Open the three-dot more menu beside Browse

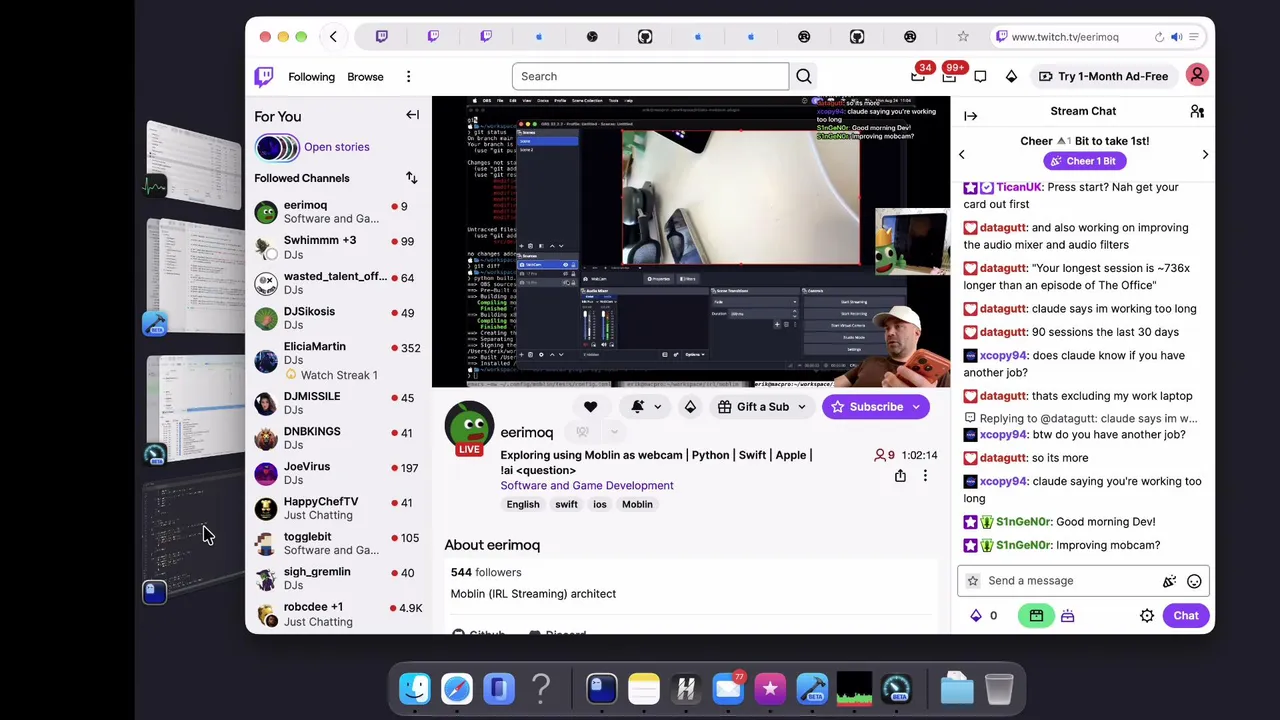pos(408,77)
